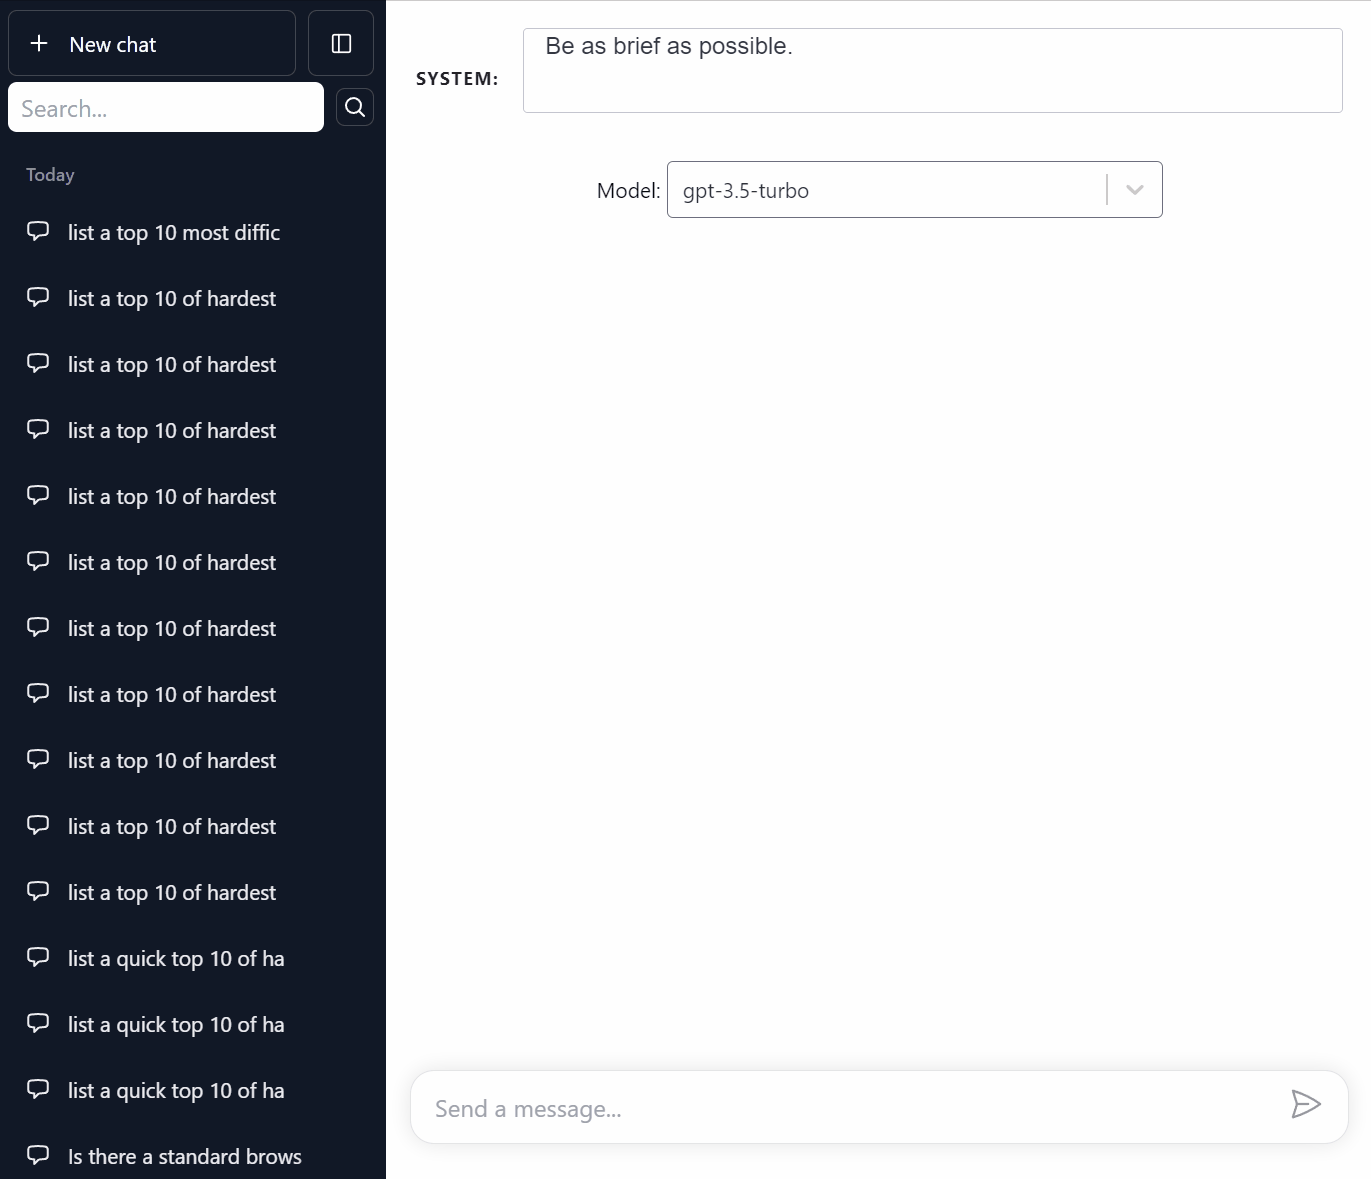Screen dimensions: 1371x1179
Task: Click the SYSTEM label
Action: pos(457,78)
